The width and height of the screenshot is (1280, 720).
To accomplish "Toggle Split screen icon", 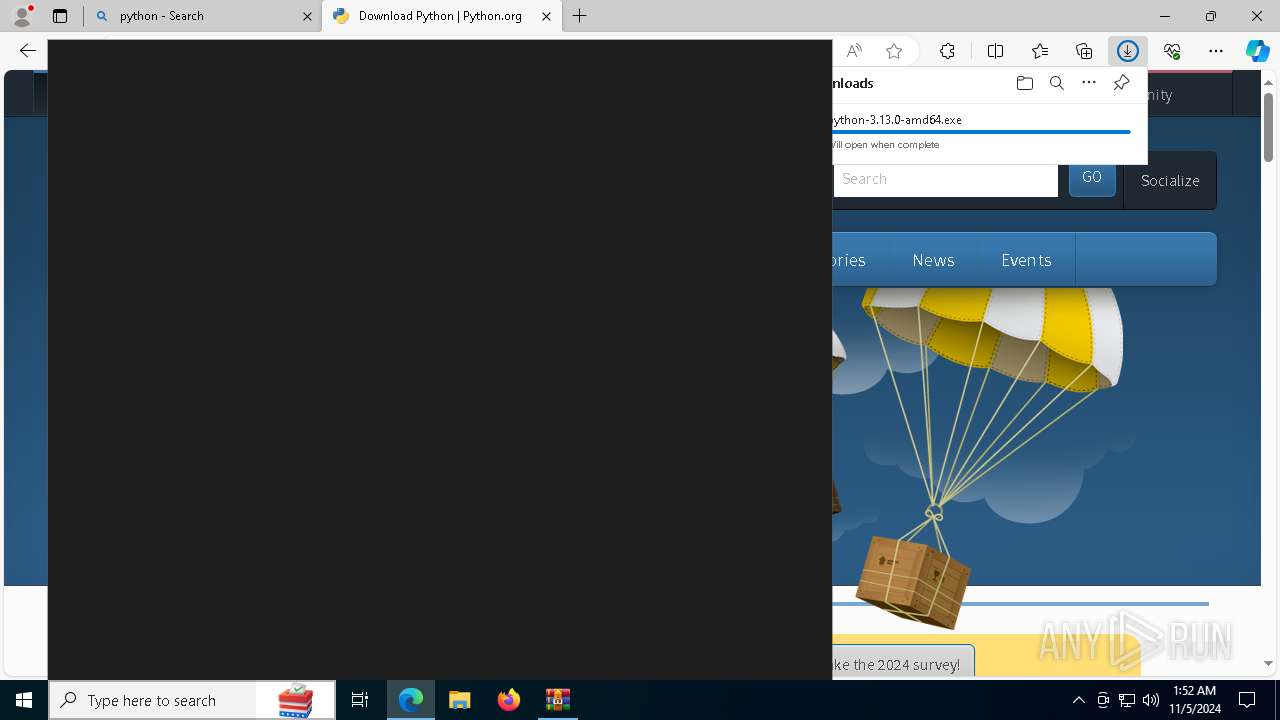I will click(995, 51).
